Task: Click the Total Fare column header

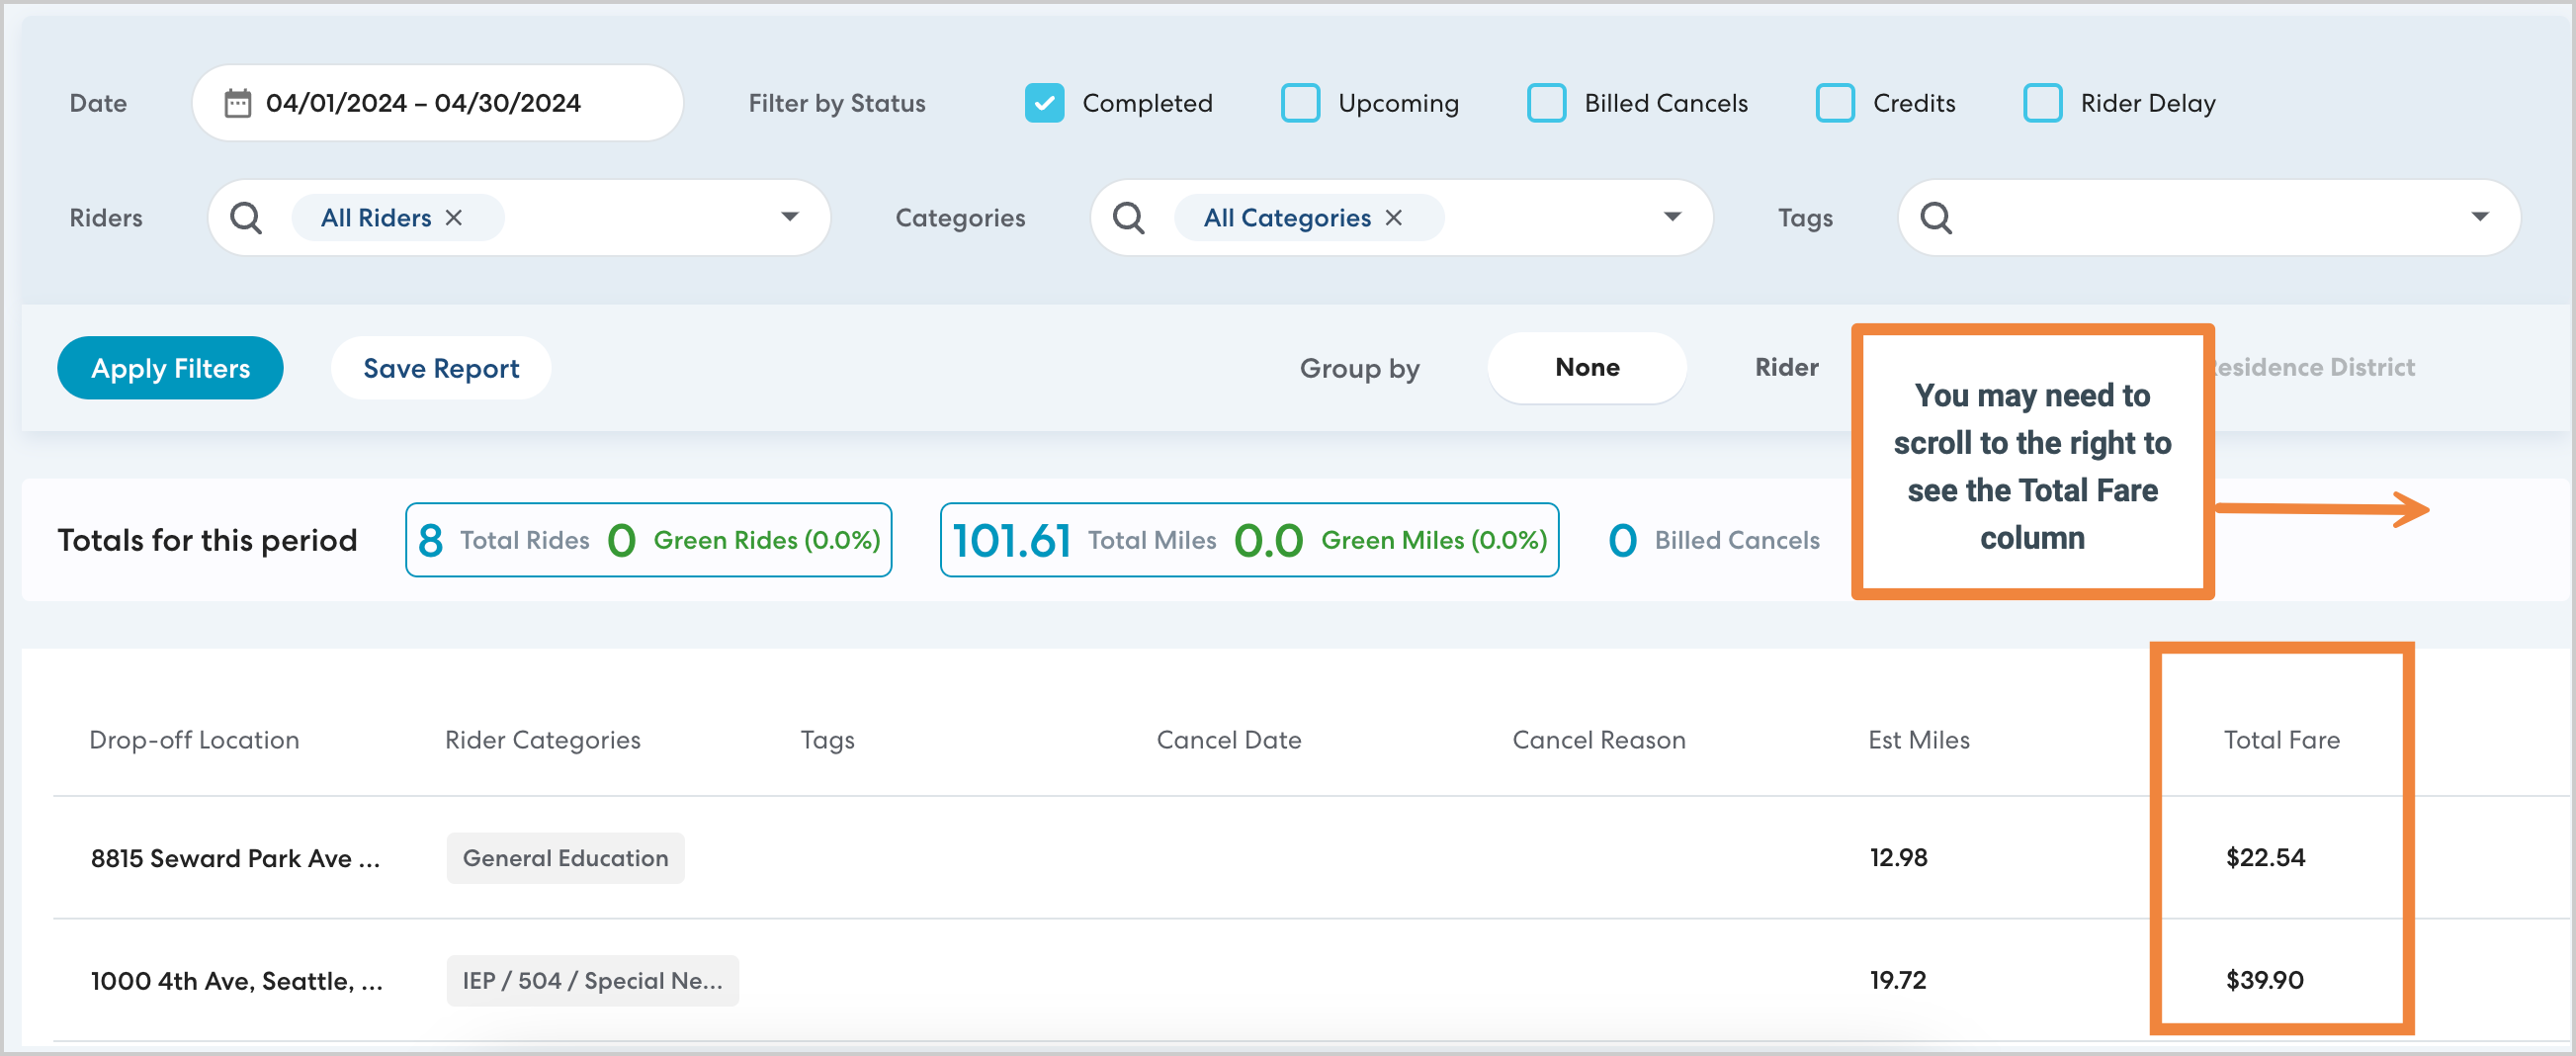Action: (2281, 739)
